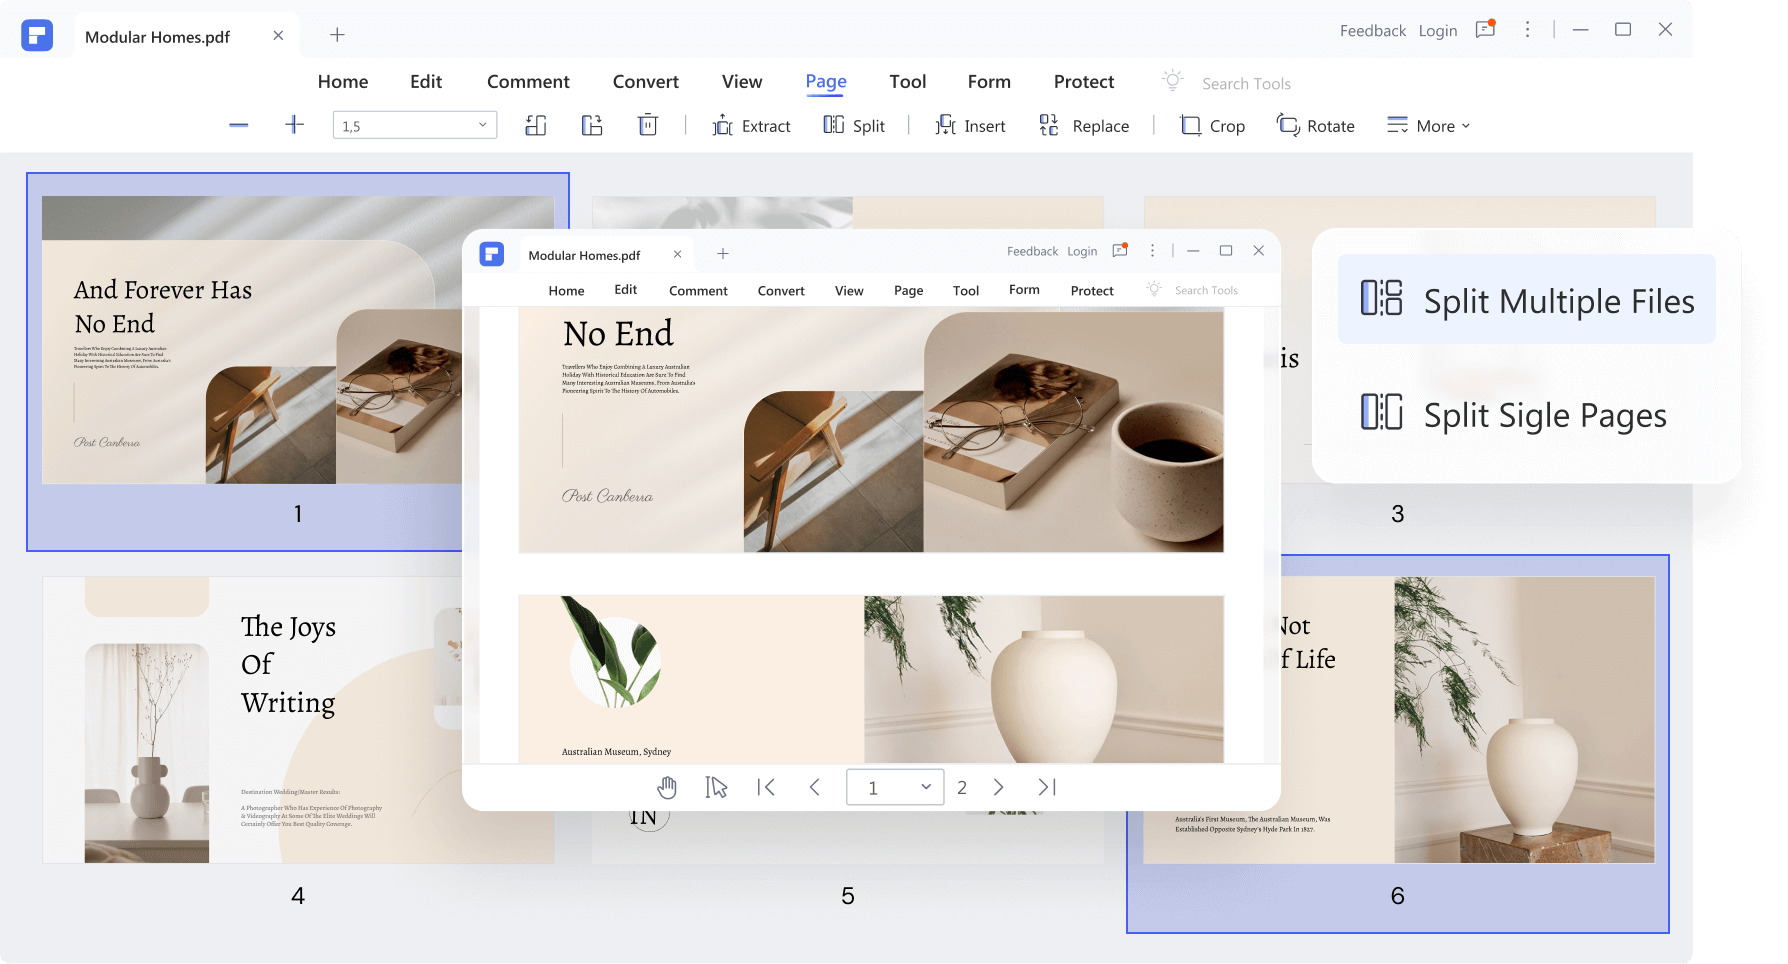
Task: Expand the More toolbar menu
Action: (x=1428, y=125)
